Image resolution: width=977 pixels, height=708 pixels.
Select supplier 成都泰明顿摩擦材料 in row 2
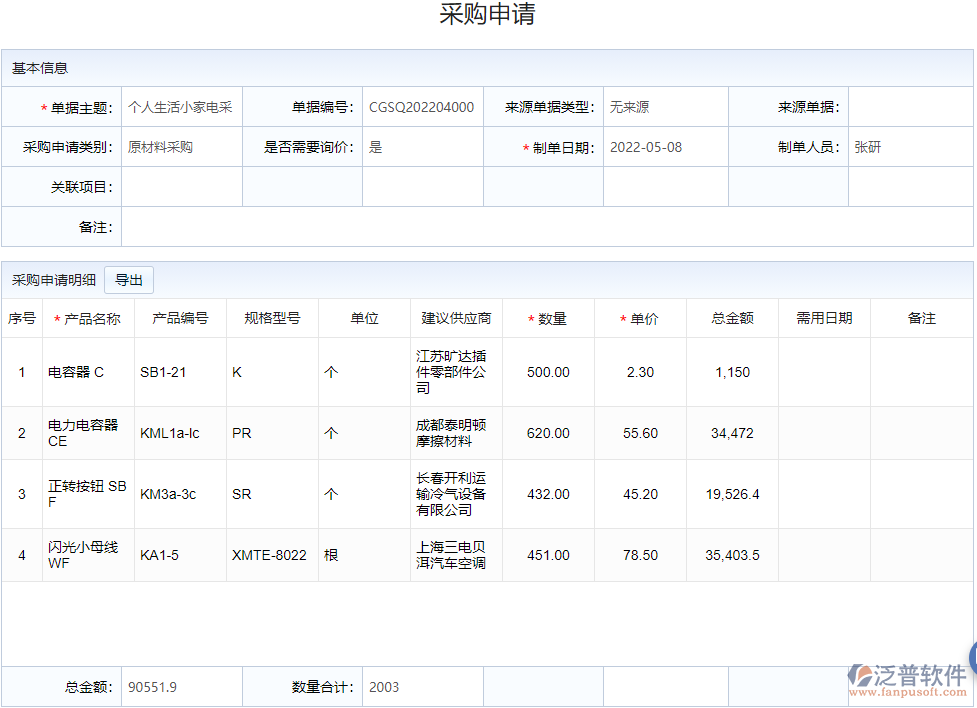(452, 432)
